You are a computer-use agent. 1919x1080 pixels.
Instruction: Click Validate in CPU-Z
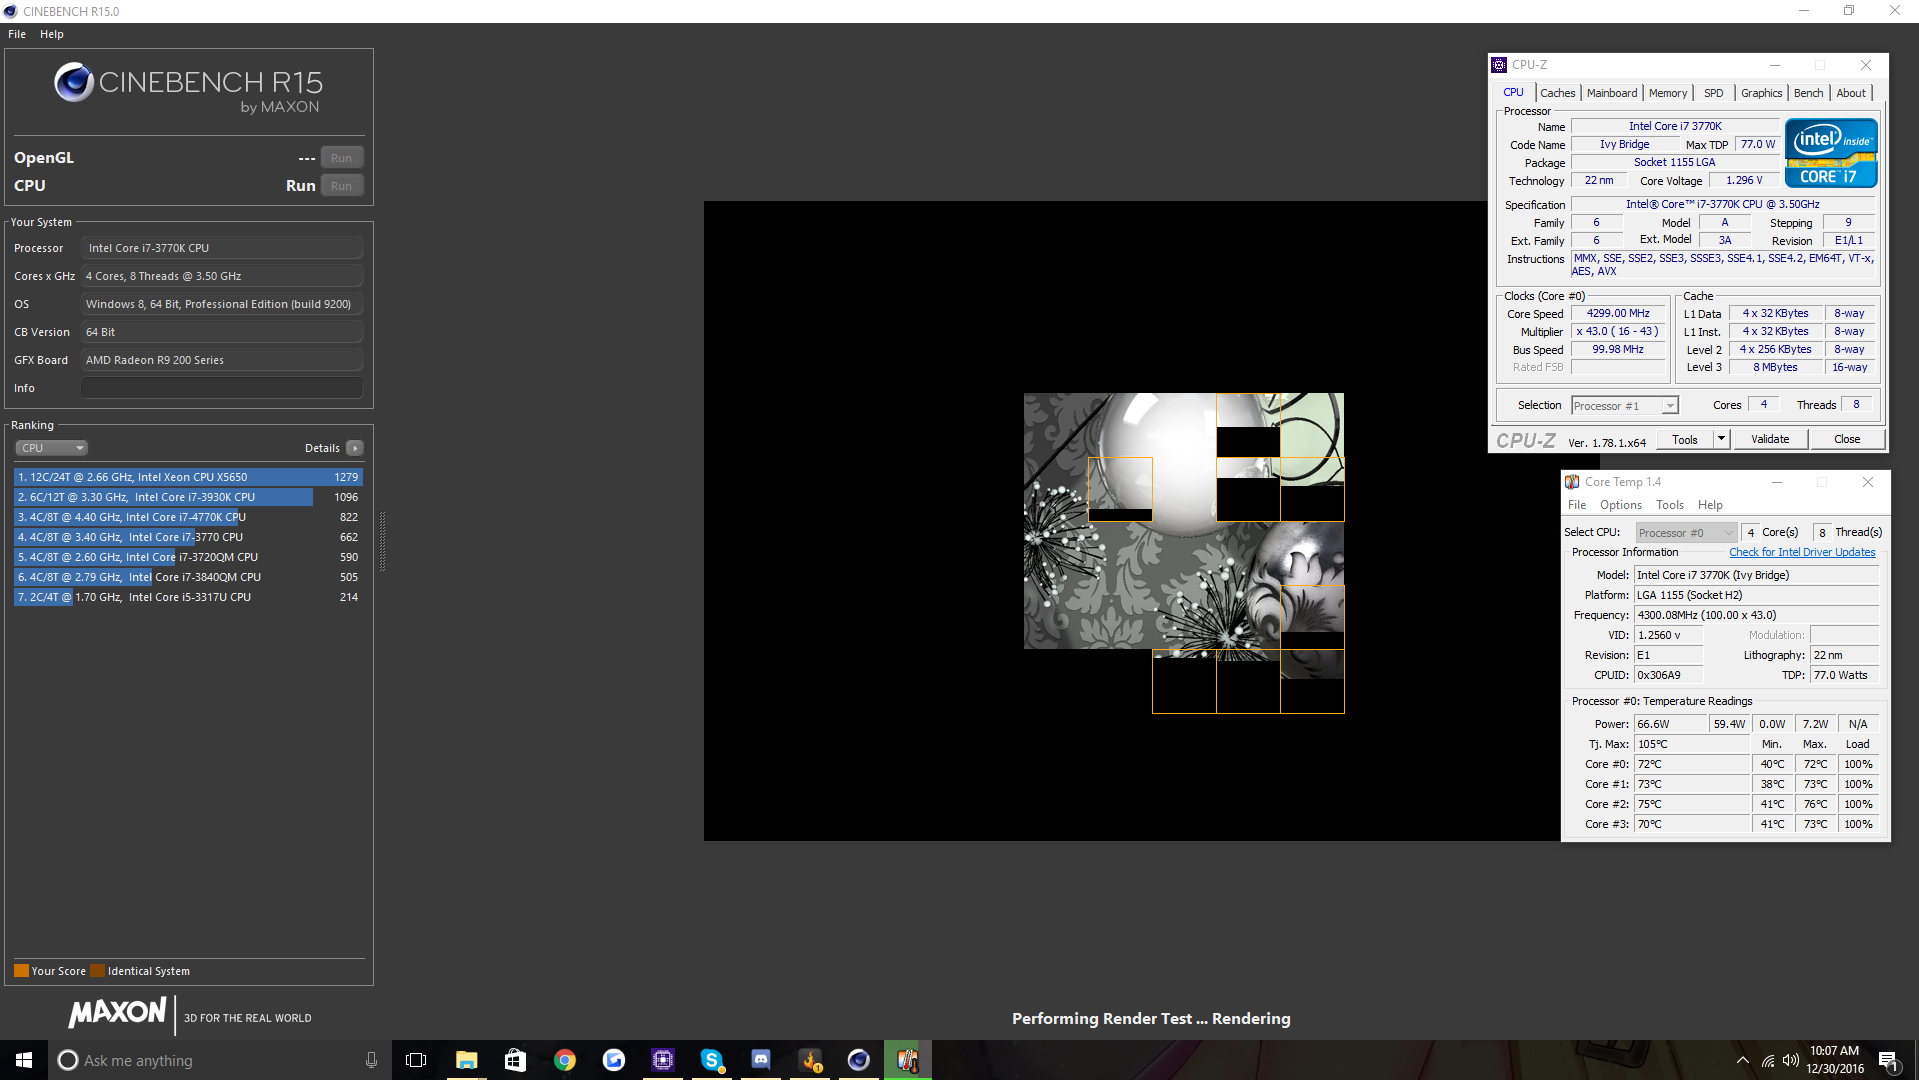1770,440
